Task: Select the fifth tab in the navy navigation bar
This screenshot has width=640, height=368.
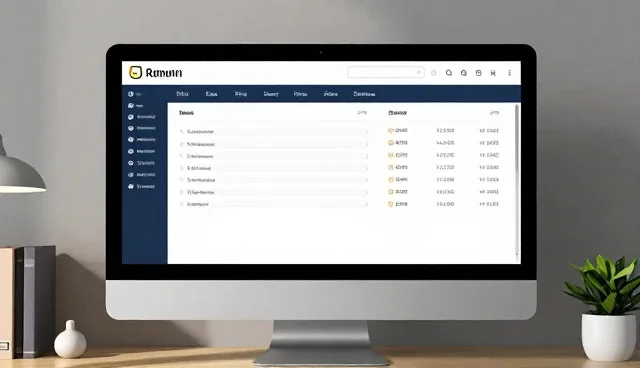Action: pos(300,94)
